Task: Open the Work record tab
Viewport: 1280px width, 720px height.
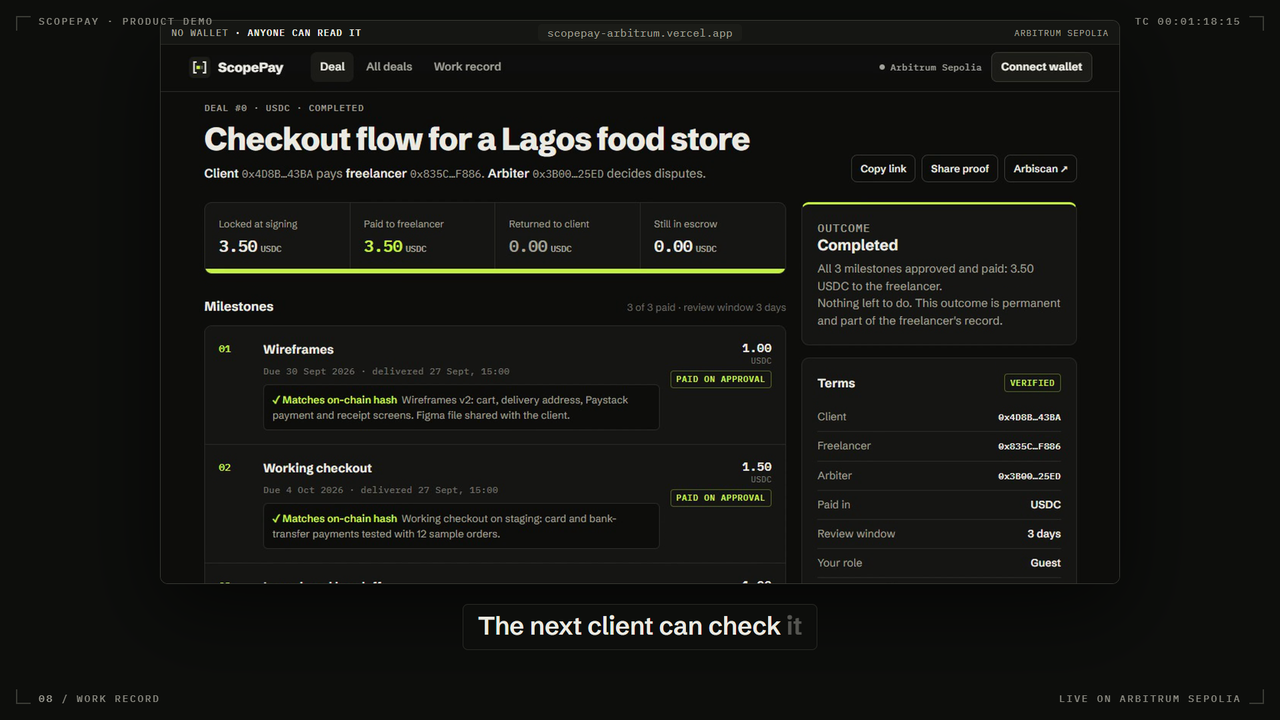Action: pyautogui.click(x=467, y=67)
